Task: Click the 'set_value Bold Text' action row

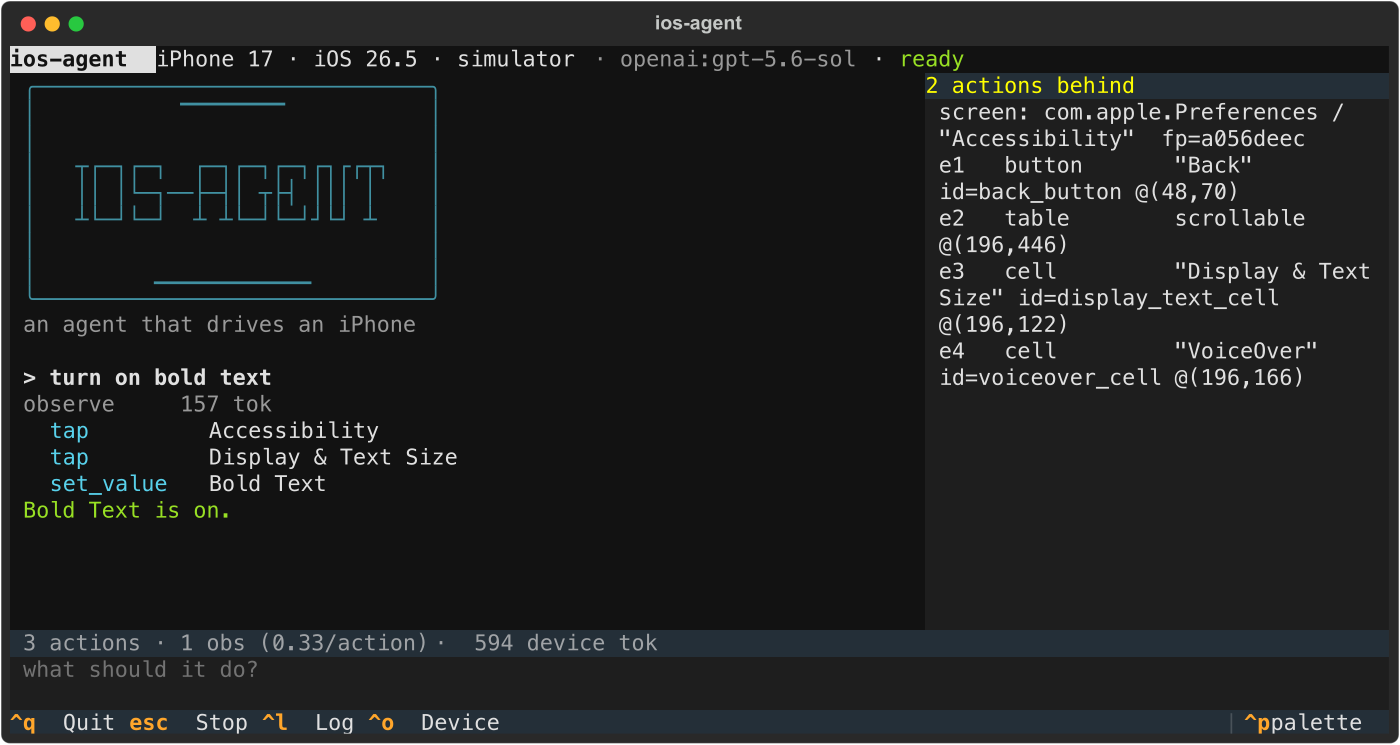Action: point(188,484)
